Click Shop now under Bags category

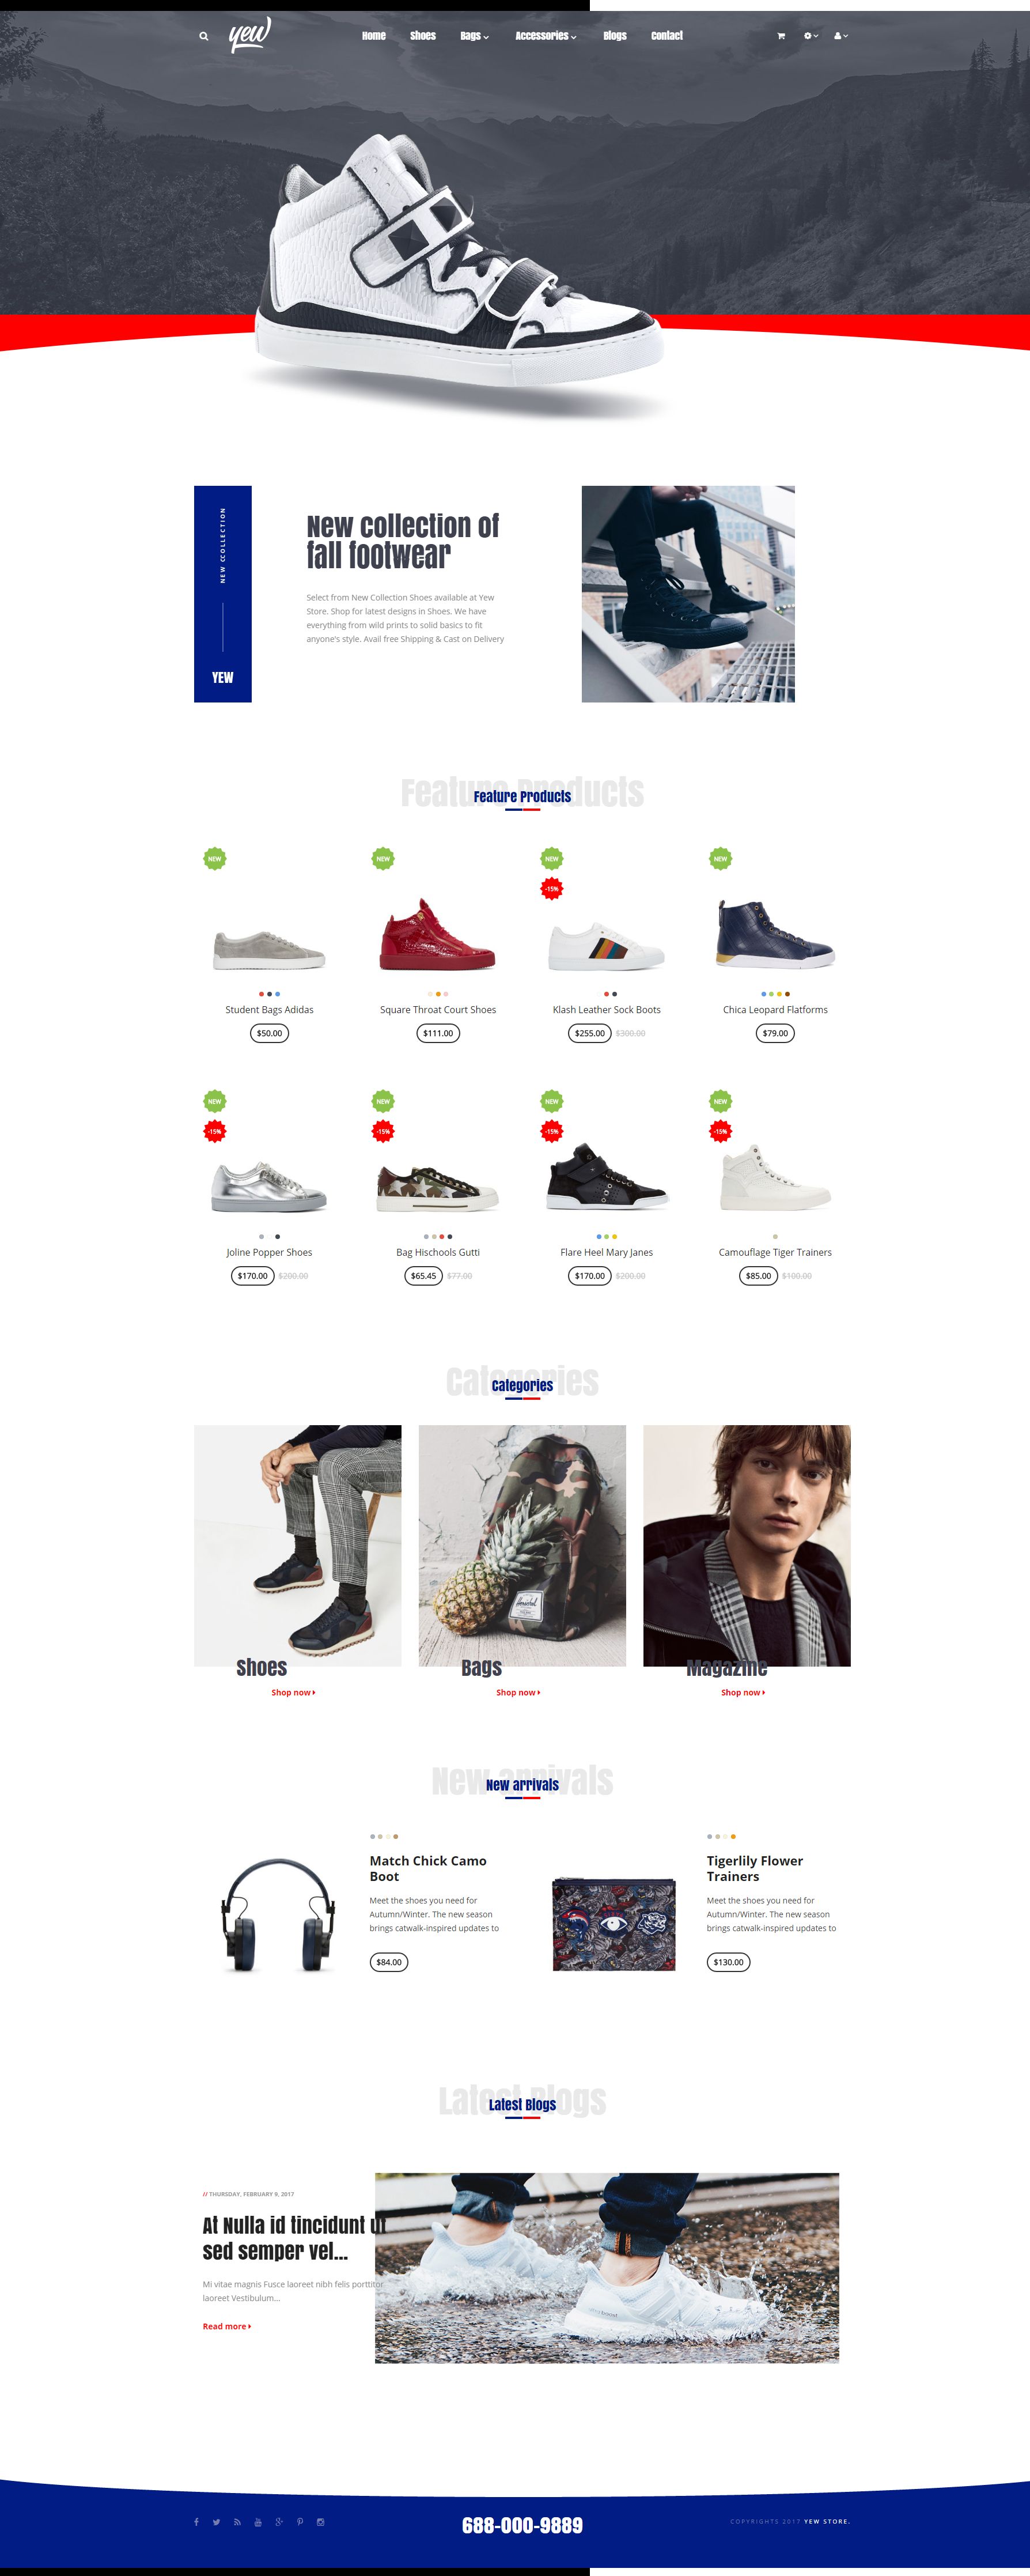point(518,1692)
